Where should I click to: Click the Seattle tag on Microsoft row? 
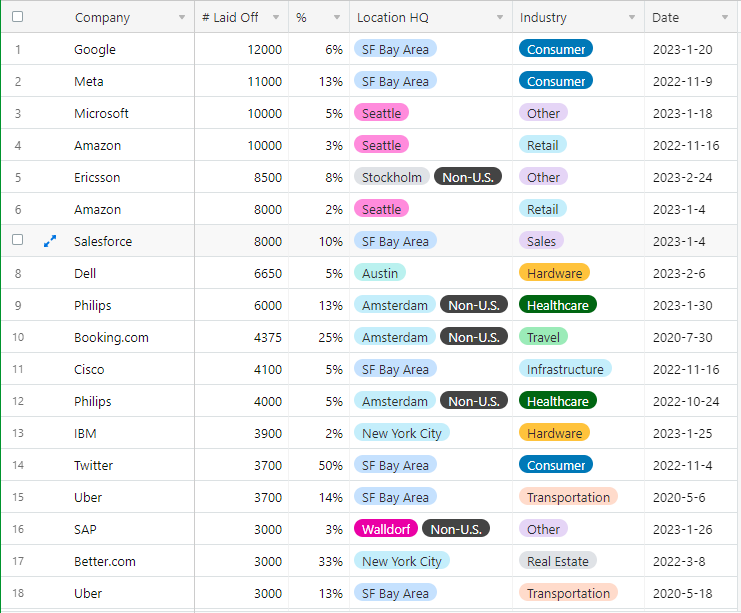click(x=381, y=113)
